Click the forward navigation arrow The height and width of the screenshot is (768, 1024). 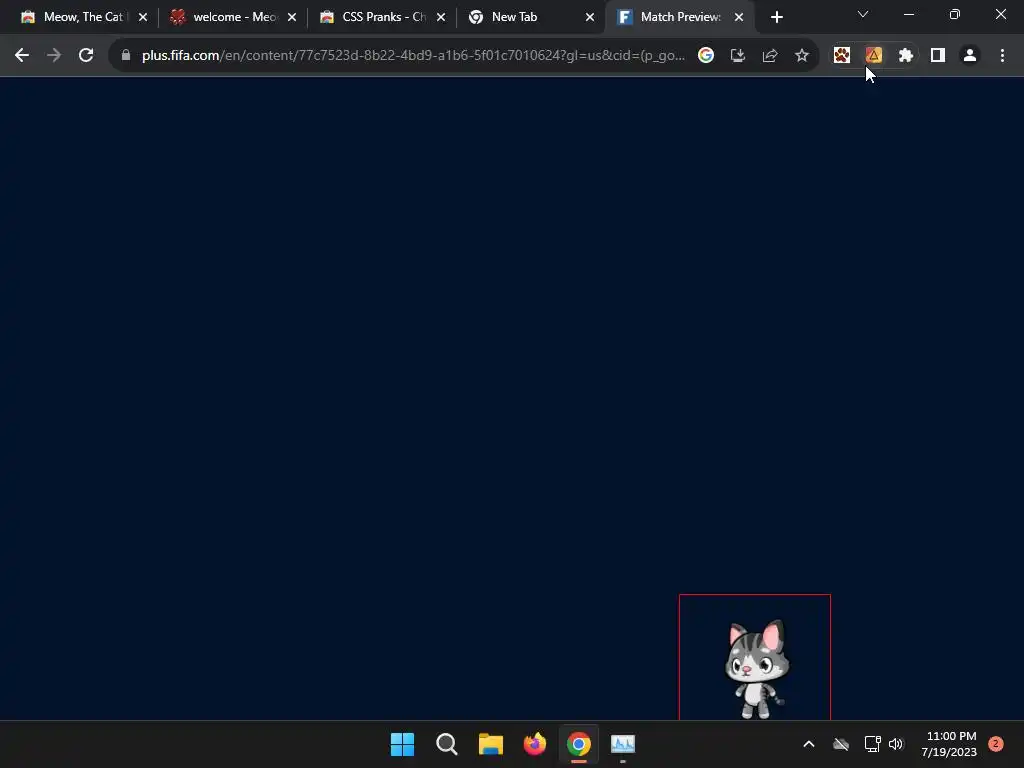54,56
